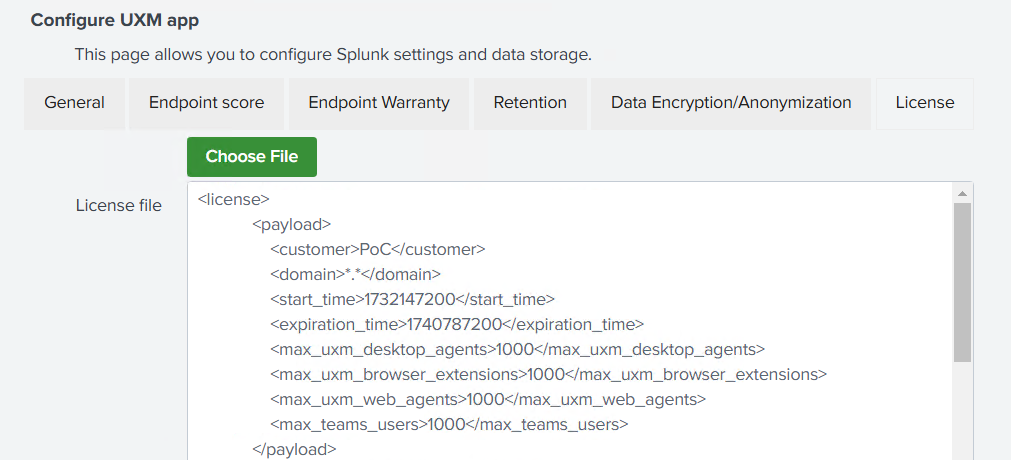Viewport: 1011px width, 460px height.
Task: Place cursor on max_uxm_web_agents line
Action: tap(487, 399)
